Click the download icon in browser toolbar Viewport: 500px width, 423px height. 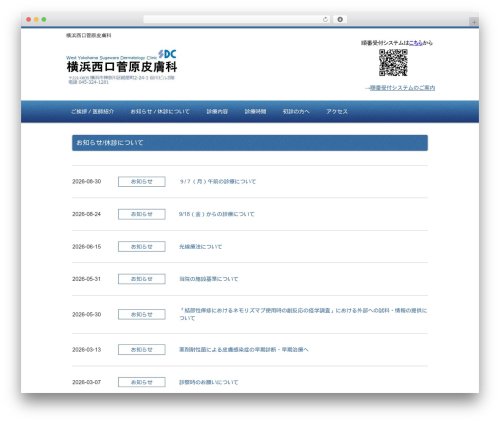pyautogui.click(x=340, y=19)
